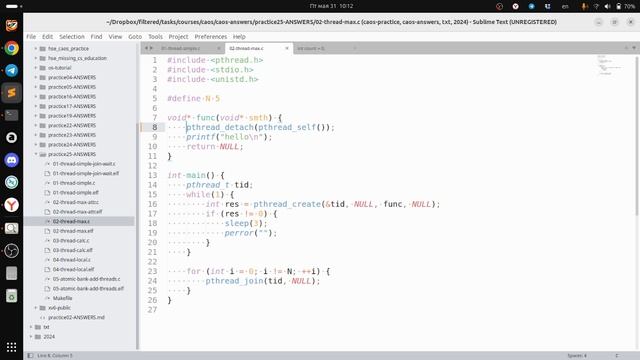
Task: Click the Telegram tray icon in the top bar
Action: [531, 6]
